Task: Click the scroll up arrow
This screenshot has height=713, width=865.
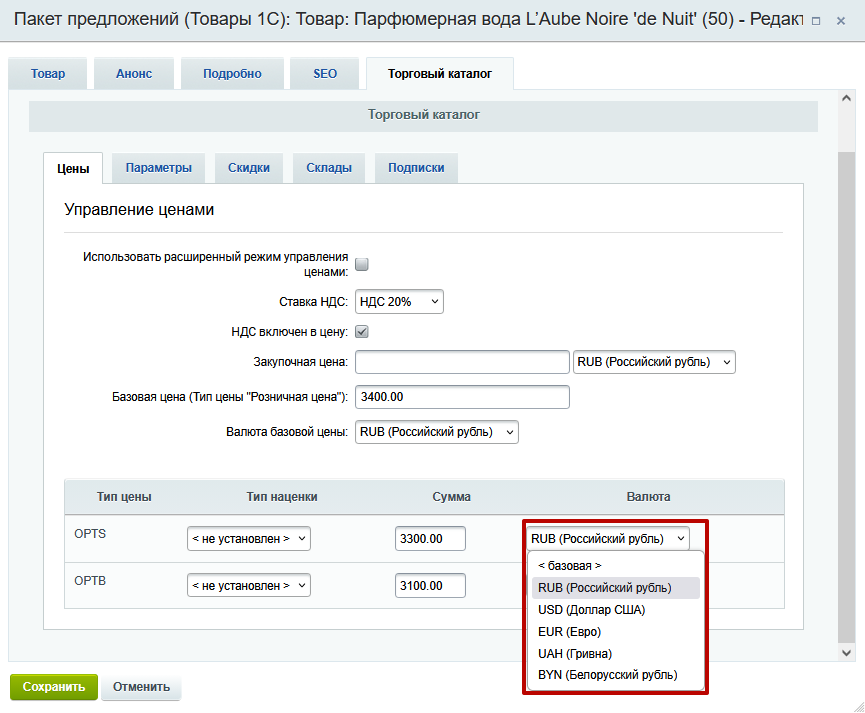Action: point(846,98)
